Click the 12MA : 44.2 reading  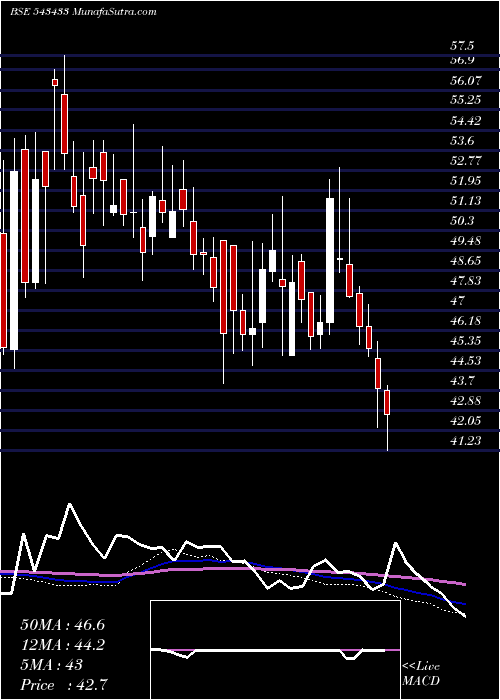pyautogui.click(x=62, y=645)
